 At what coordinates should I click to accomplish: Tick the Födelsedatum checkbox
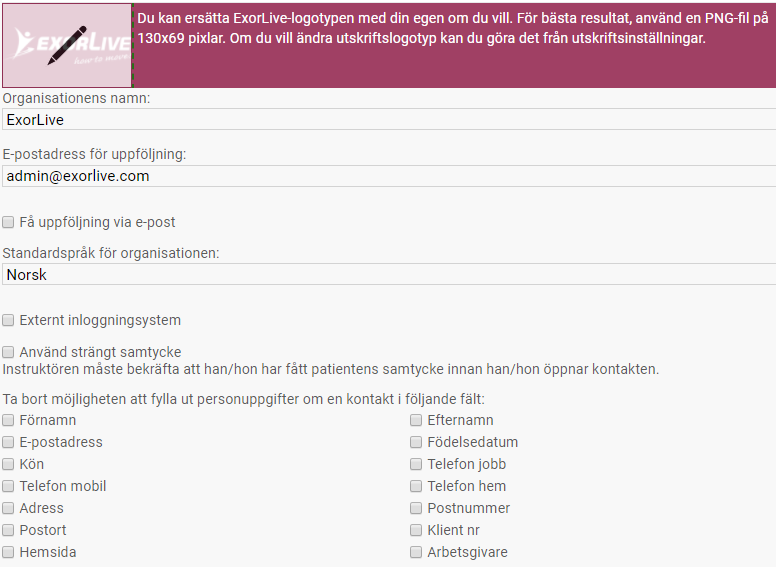(416, 443)
